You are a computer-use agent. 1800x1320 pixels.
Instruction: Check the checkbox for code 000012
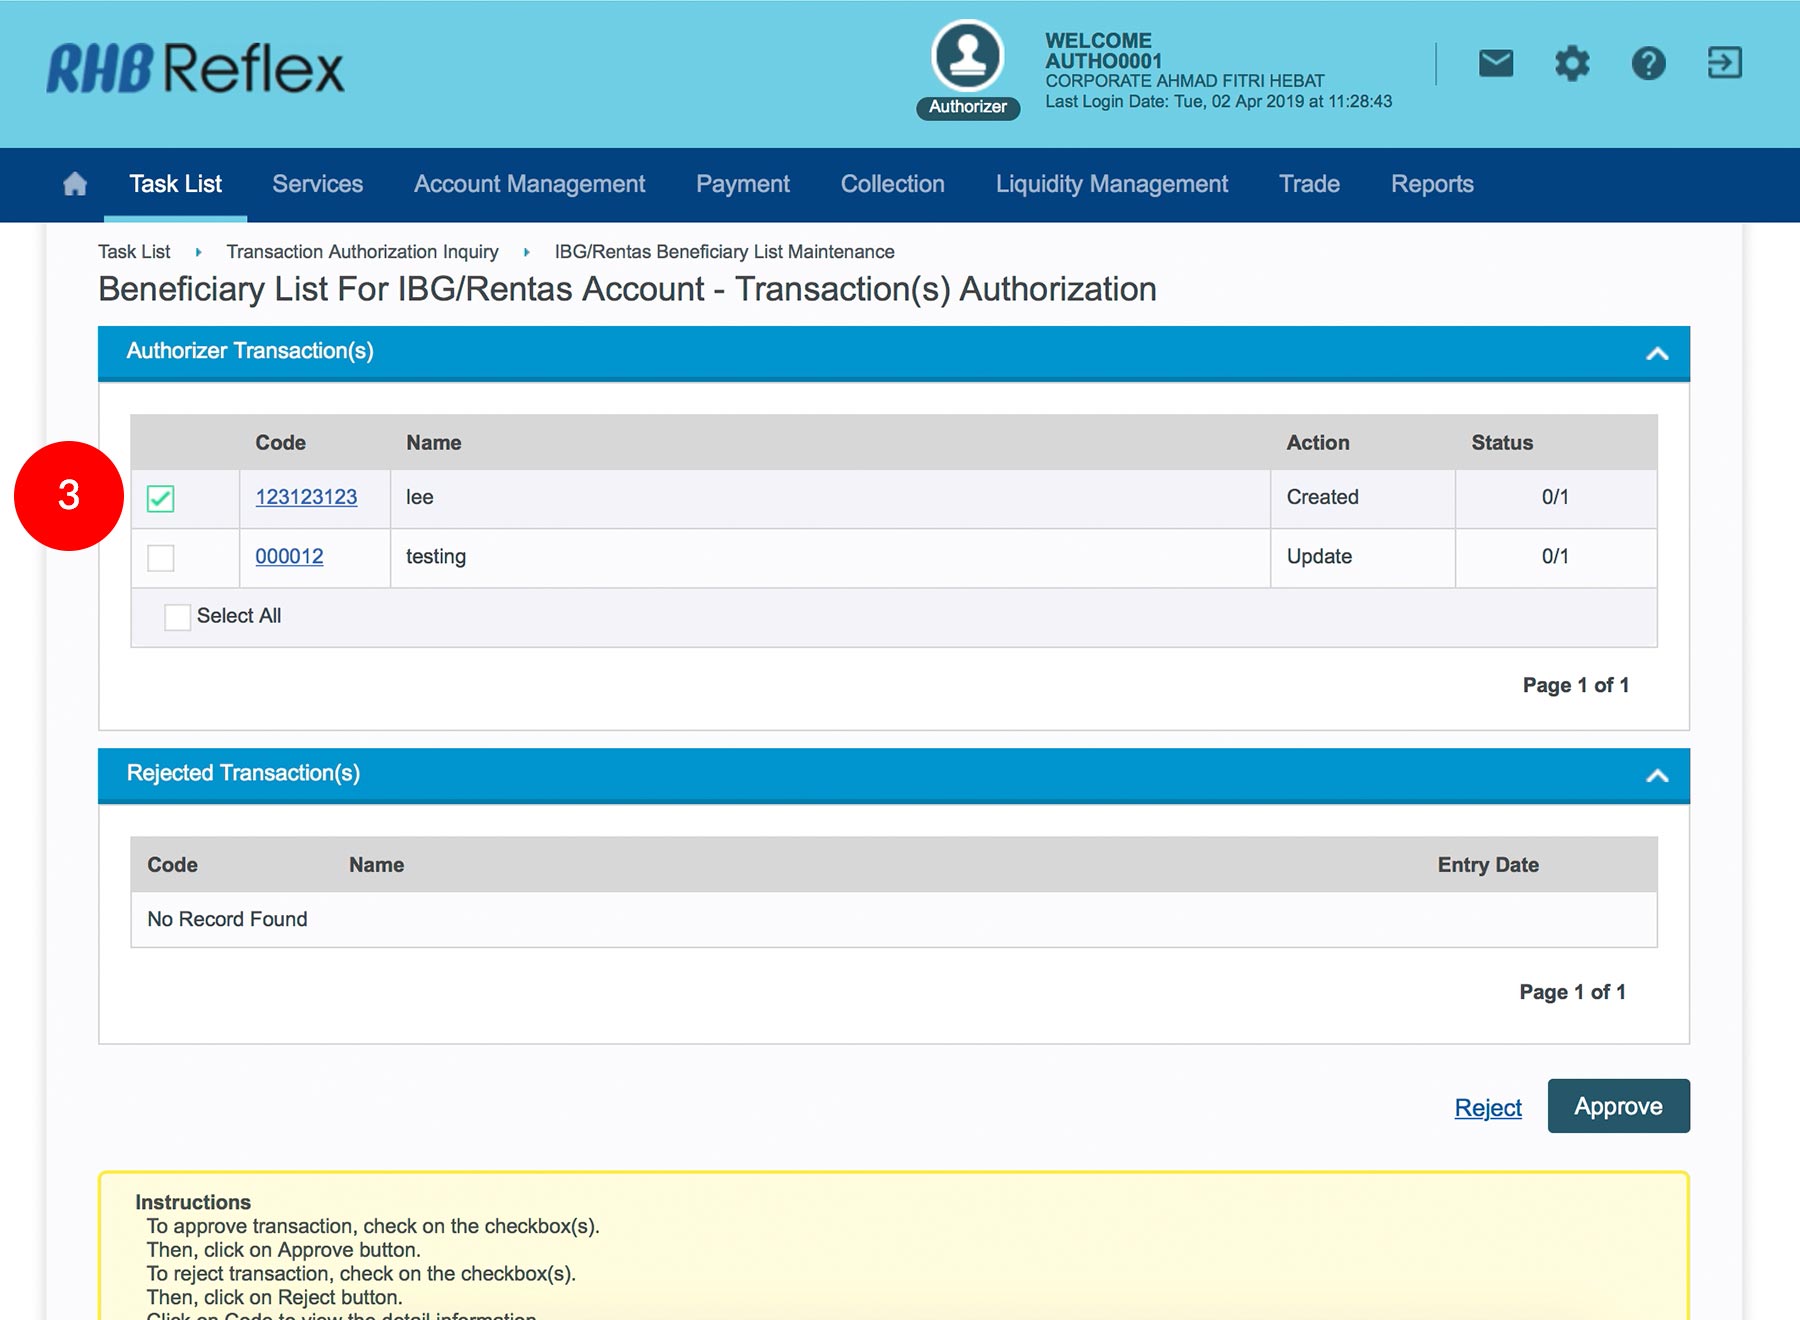point(161,557)
